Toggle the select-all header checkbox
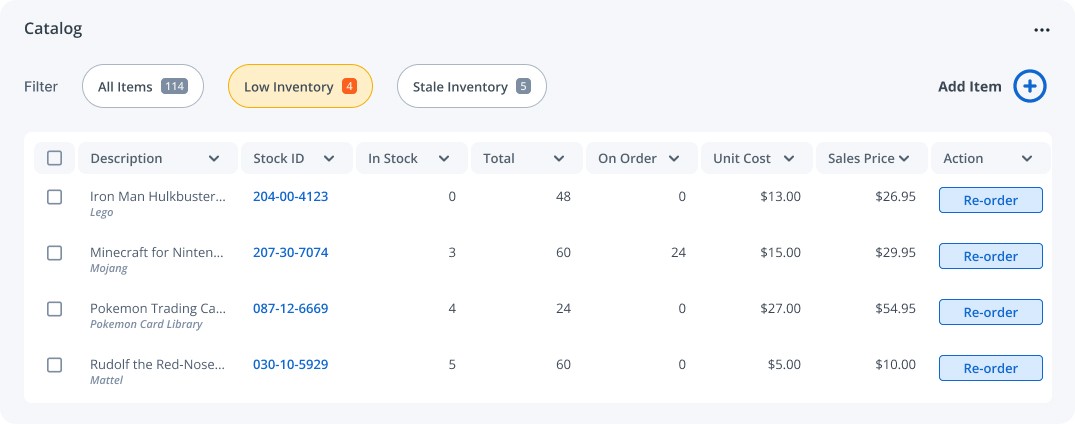This screenshot has width=1075, height=424. coord(55,158)
